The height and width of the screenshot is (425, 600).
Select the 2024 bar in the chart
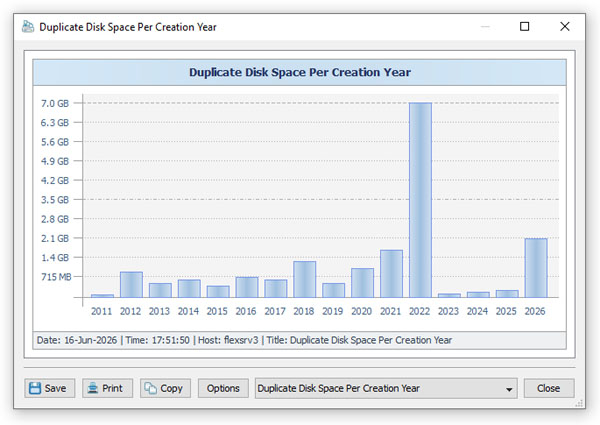point(478,295)
